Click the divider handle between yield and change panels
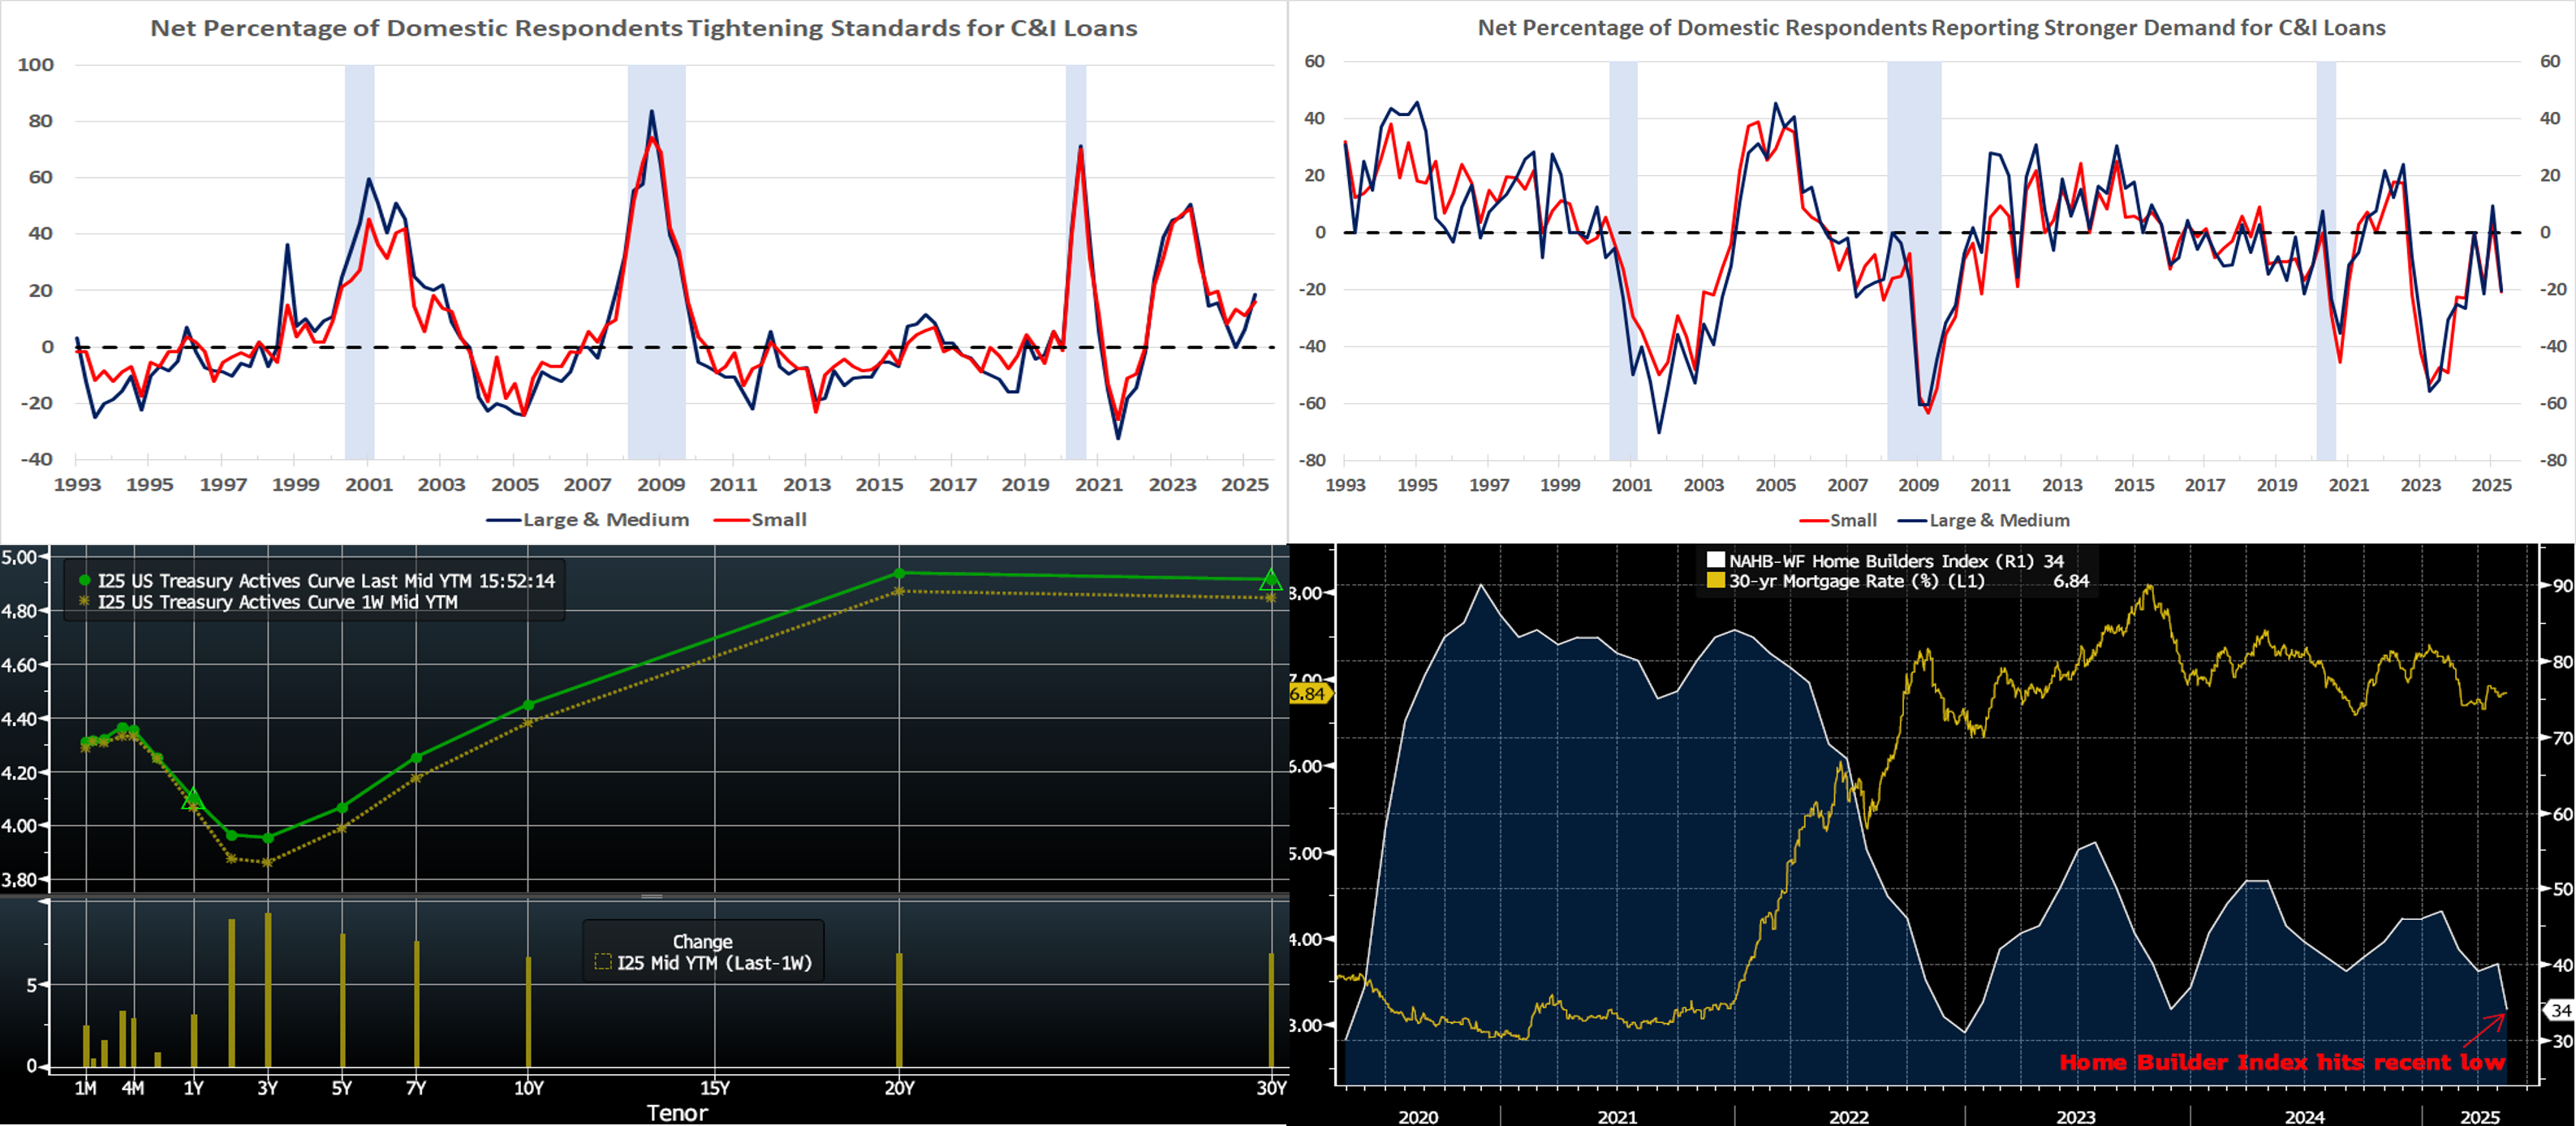 point(652,896)
